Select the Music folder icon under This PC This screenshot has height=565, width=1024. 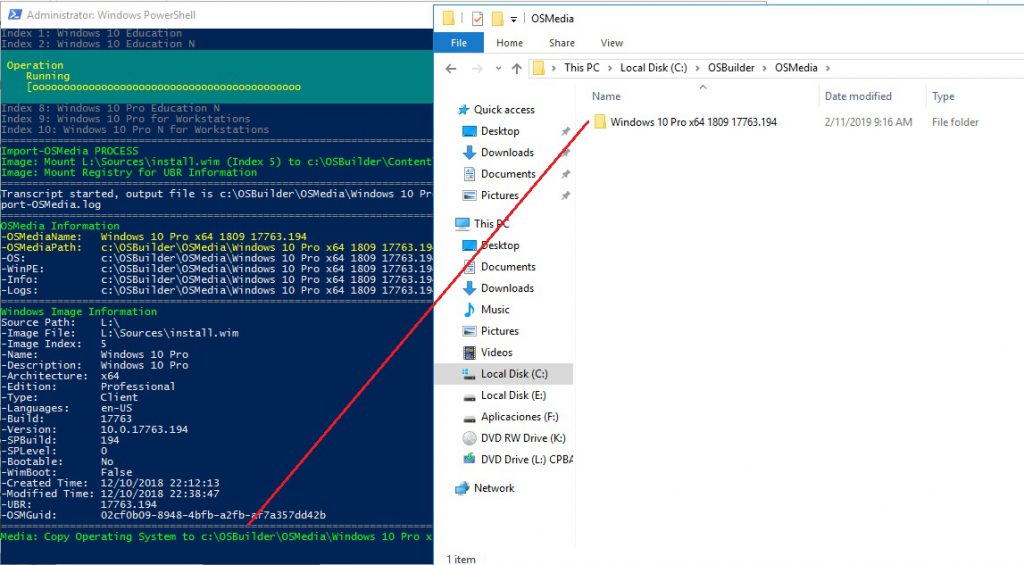(470, 310)
